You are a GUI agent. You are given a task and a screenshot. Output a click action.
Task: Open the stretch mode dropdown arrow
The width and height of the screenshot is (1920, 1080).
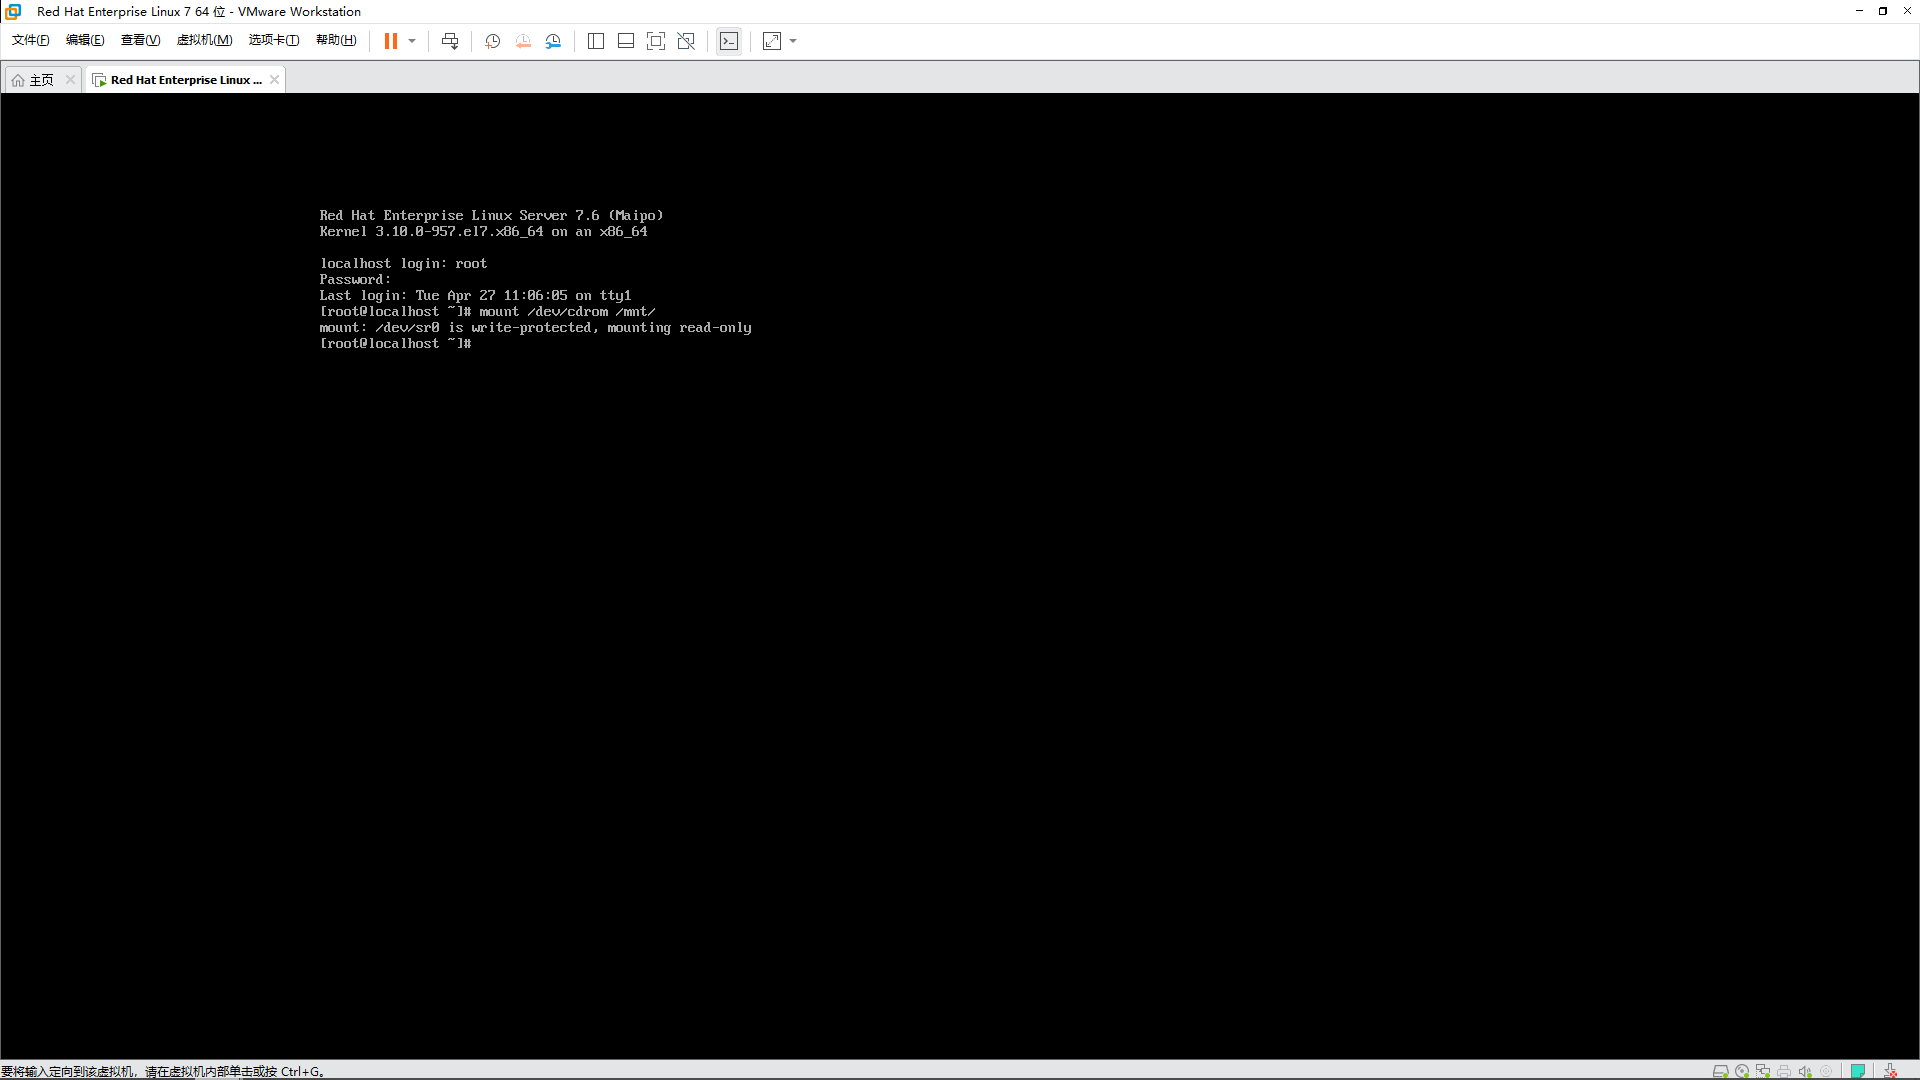(x=794, y=41)
